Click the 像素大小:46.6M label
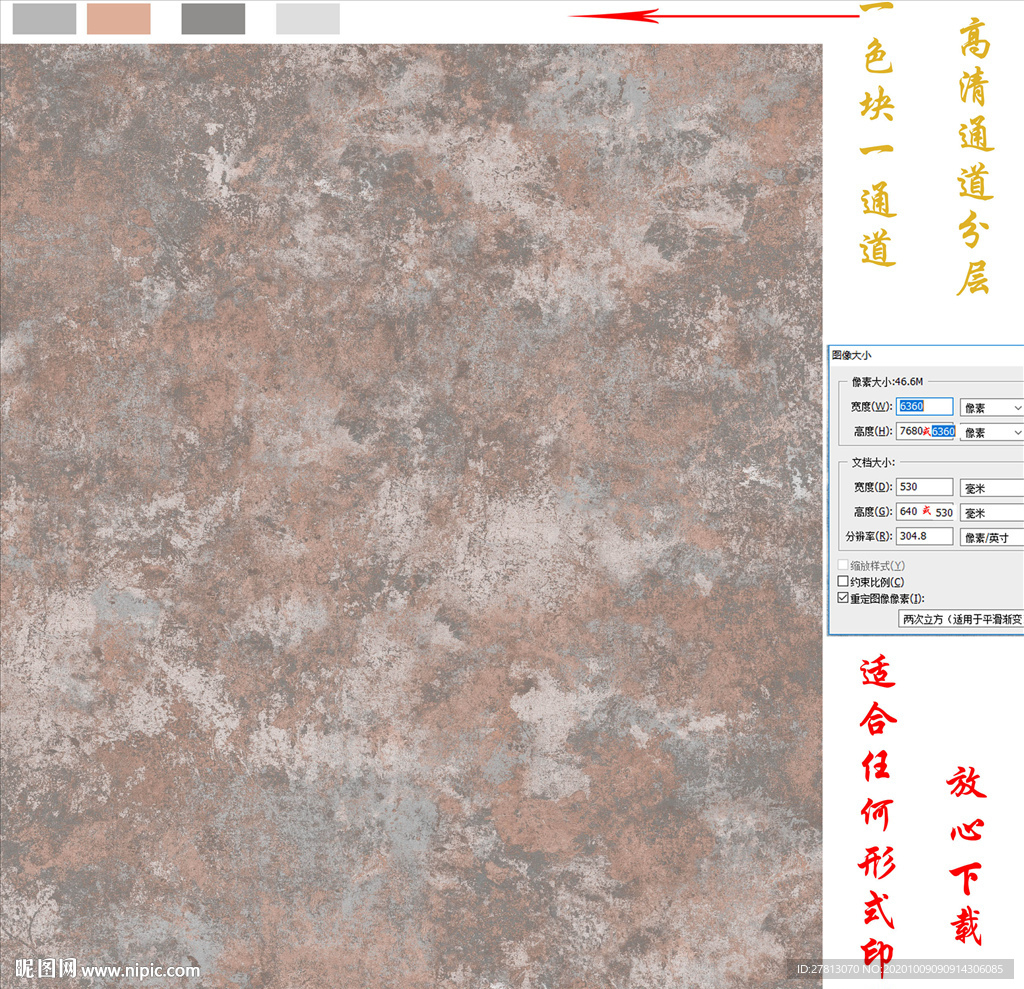The image size is (1024, 989). click(x=887, y=381)
